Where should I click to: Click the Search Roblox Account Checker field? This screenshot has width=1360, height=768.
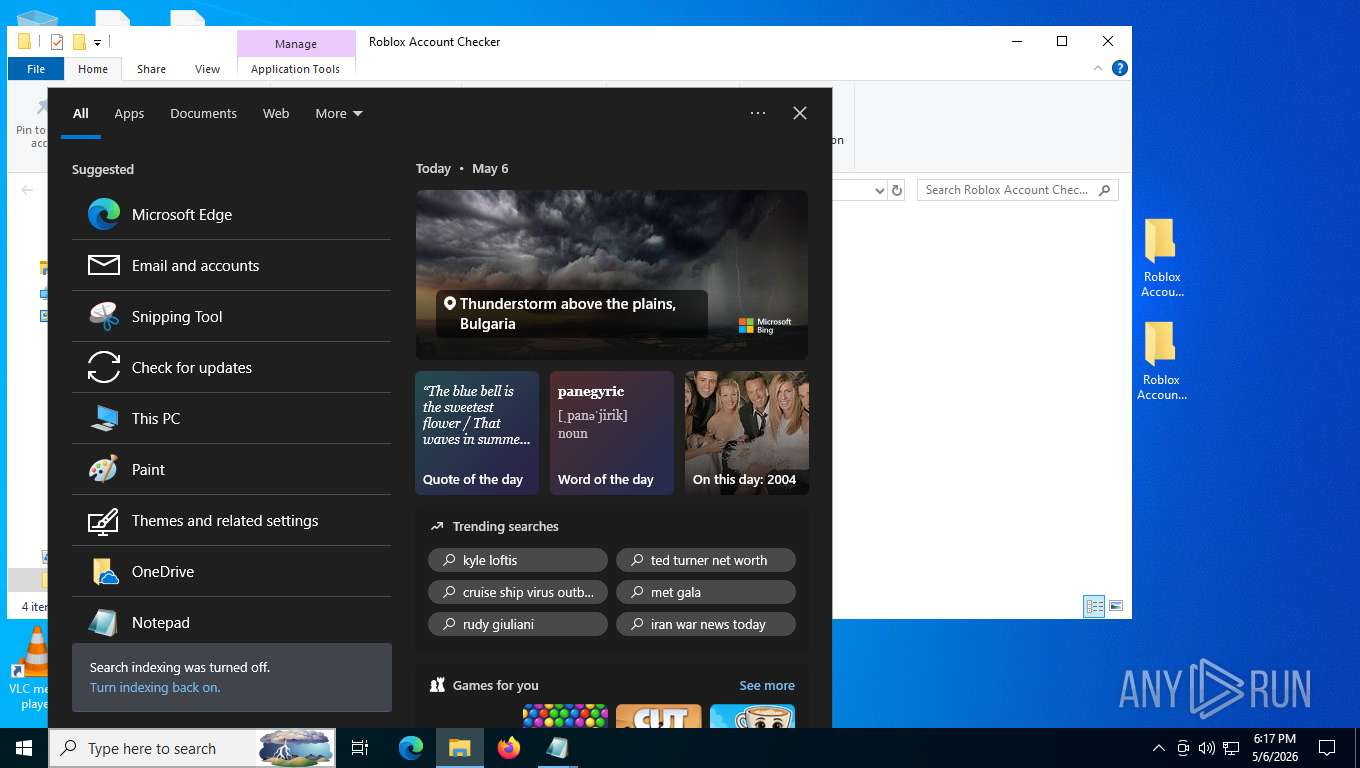coord(1017,190)
